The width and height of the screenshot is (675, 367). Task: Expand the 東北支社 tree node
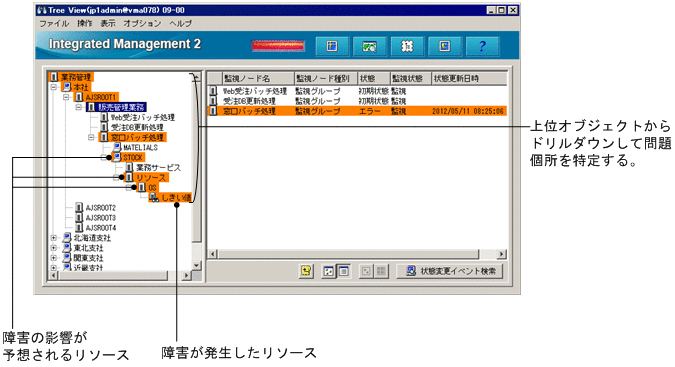coord(54,248)
